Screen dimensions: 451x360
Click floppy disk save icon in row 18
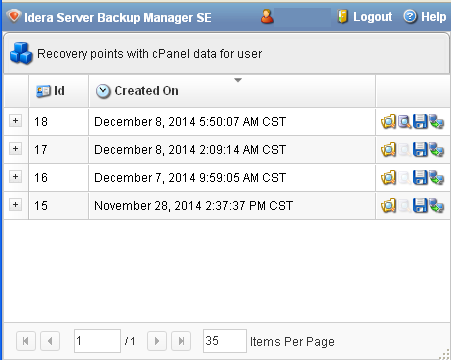tap(420, 122)
